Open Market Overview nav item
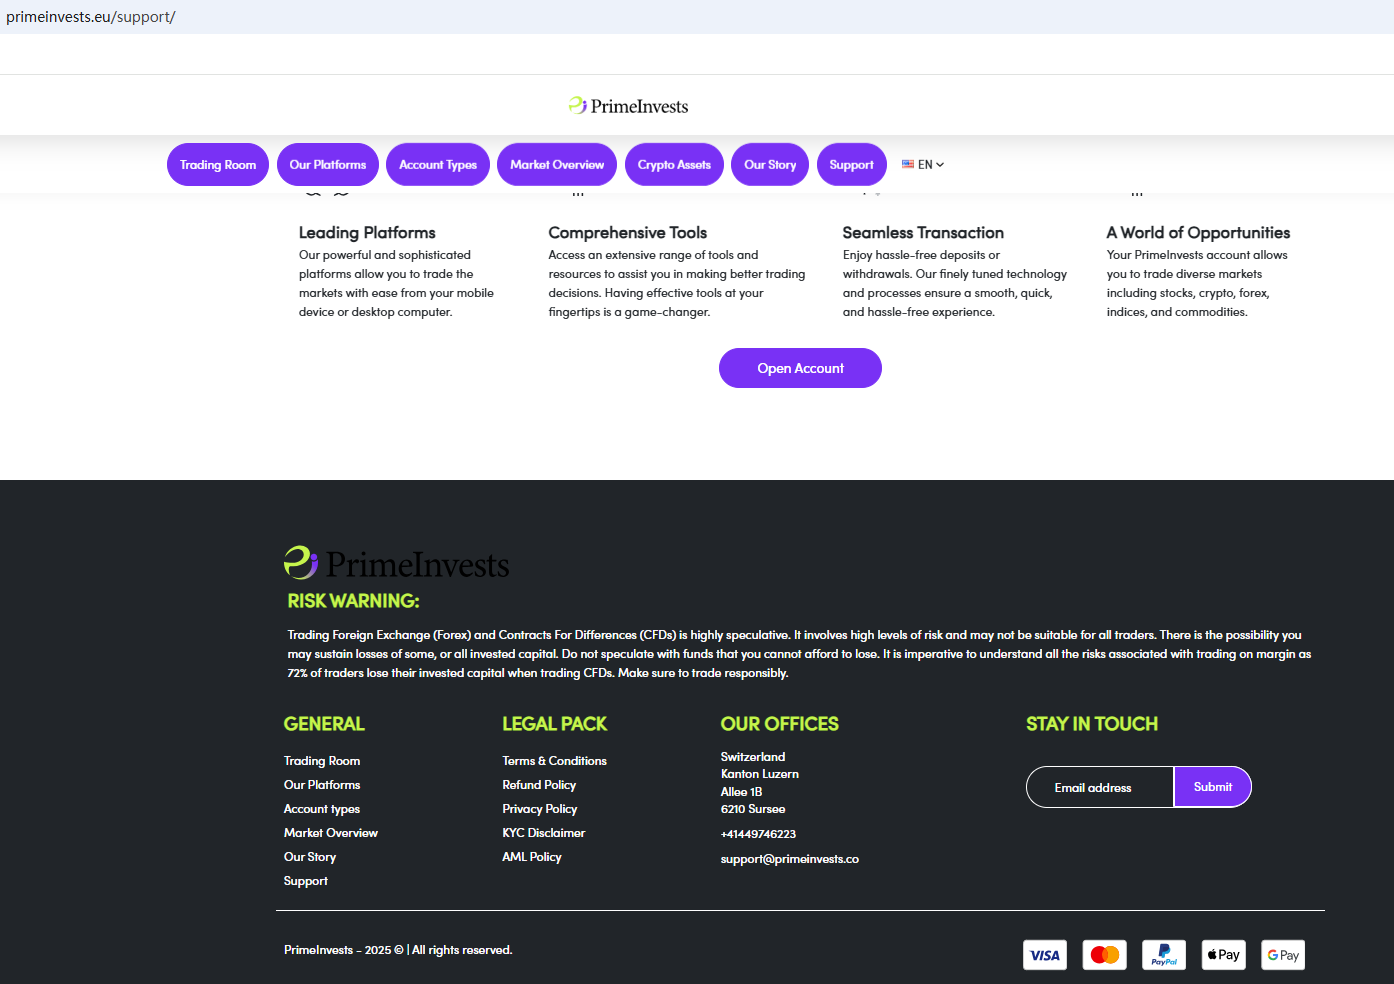This screenshot has width=1394, height=984. [557, 165]
